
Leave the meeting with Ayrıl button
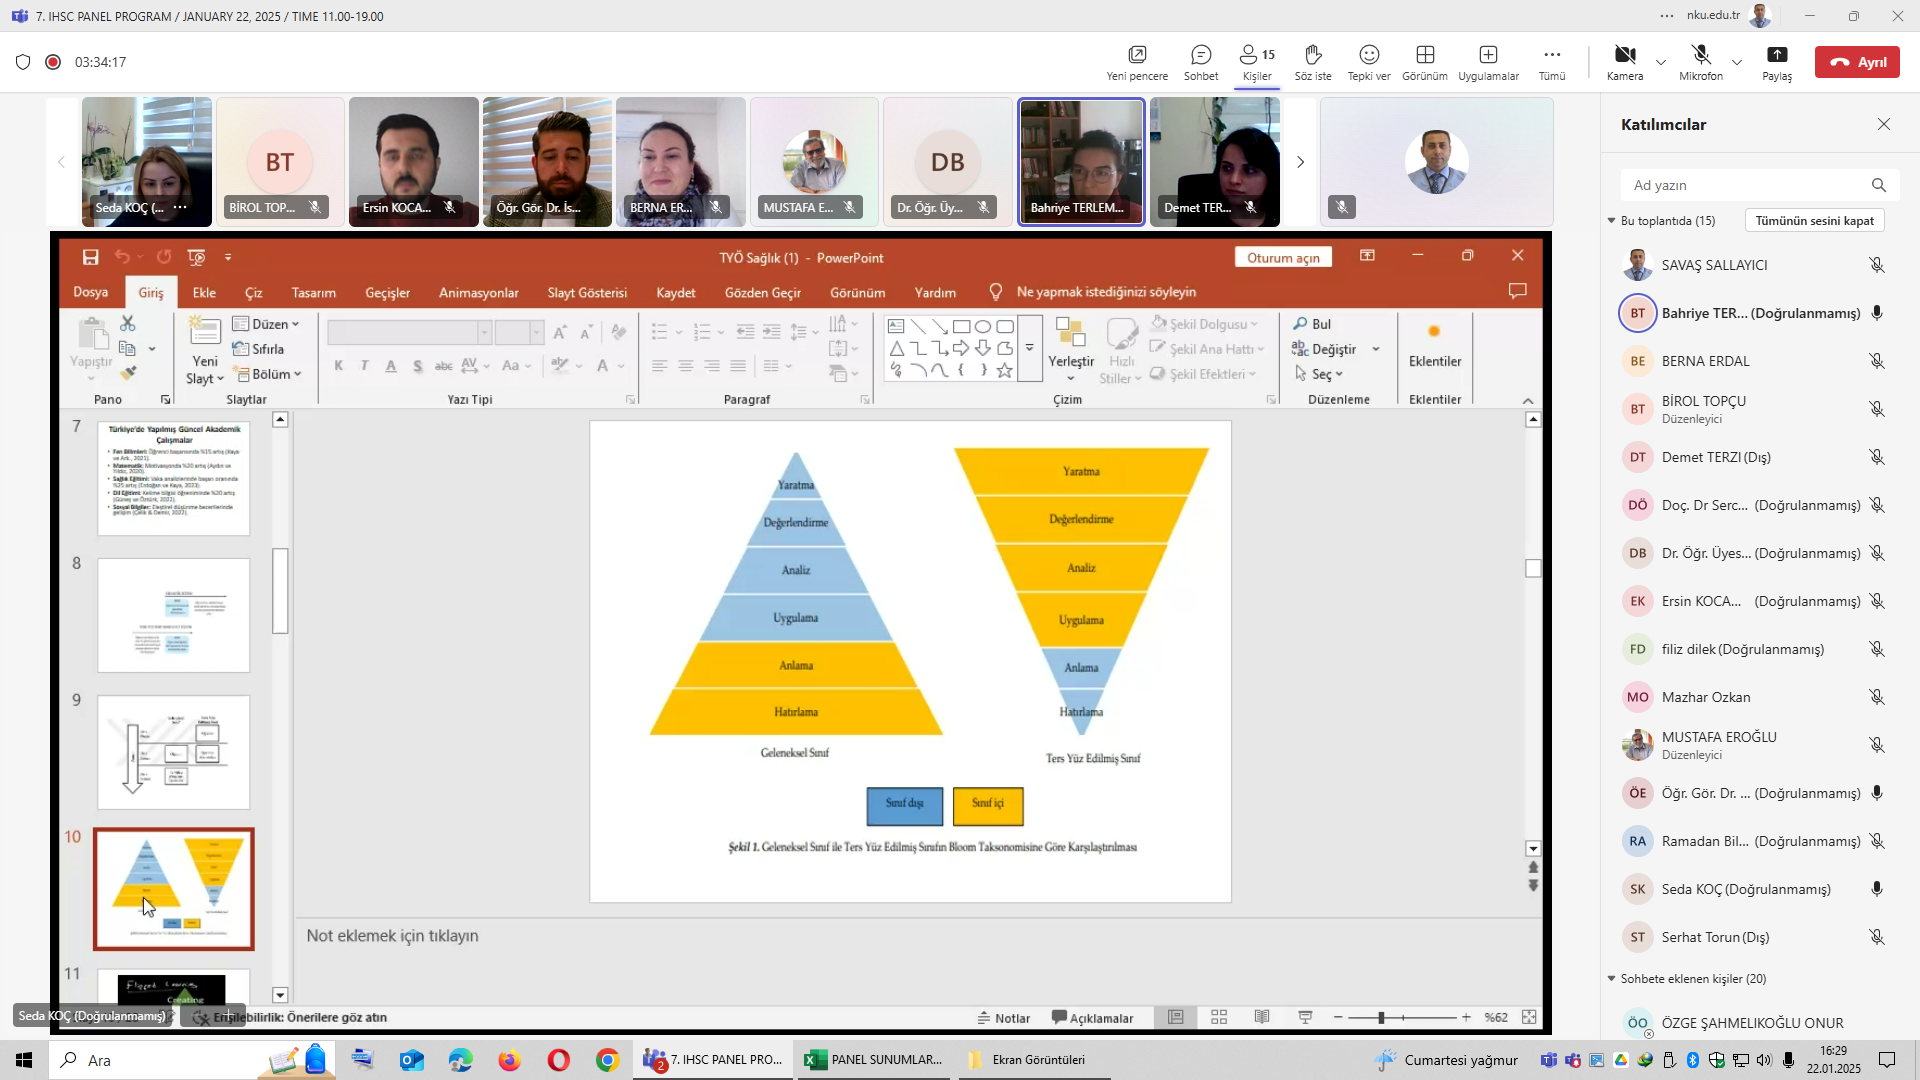click(1857, 62)
